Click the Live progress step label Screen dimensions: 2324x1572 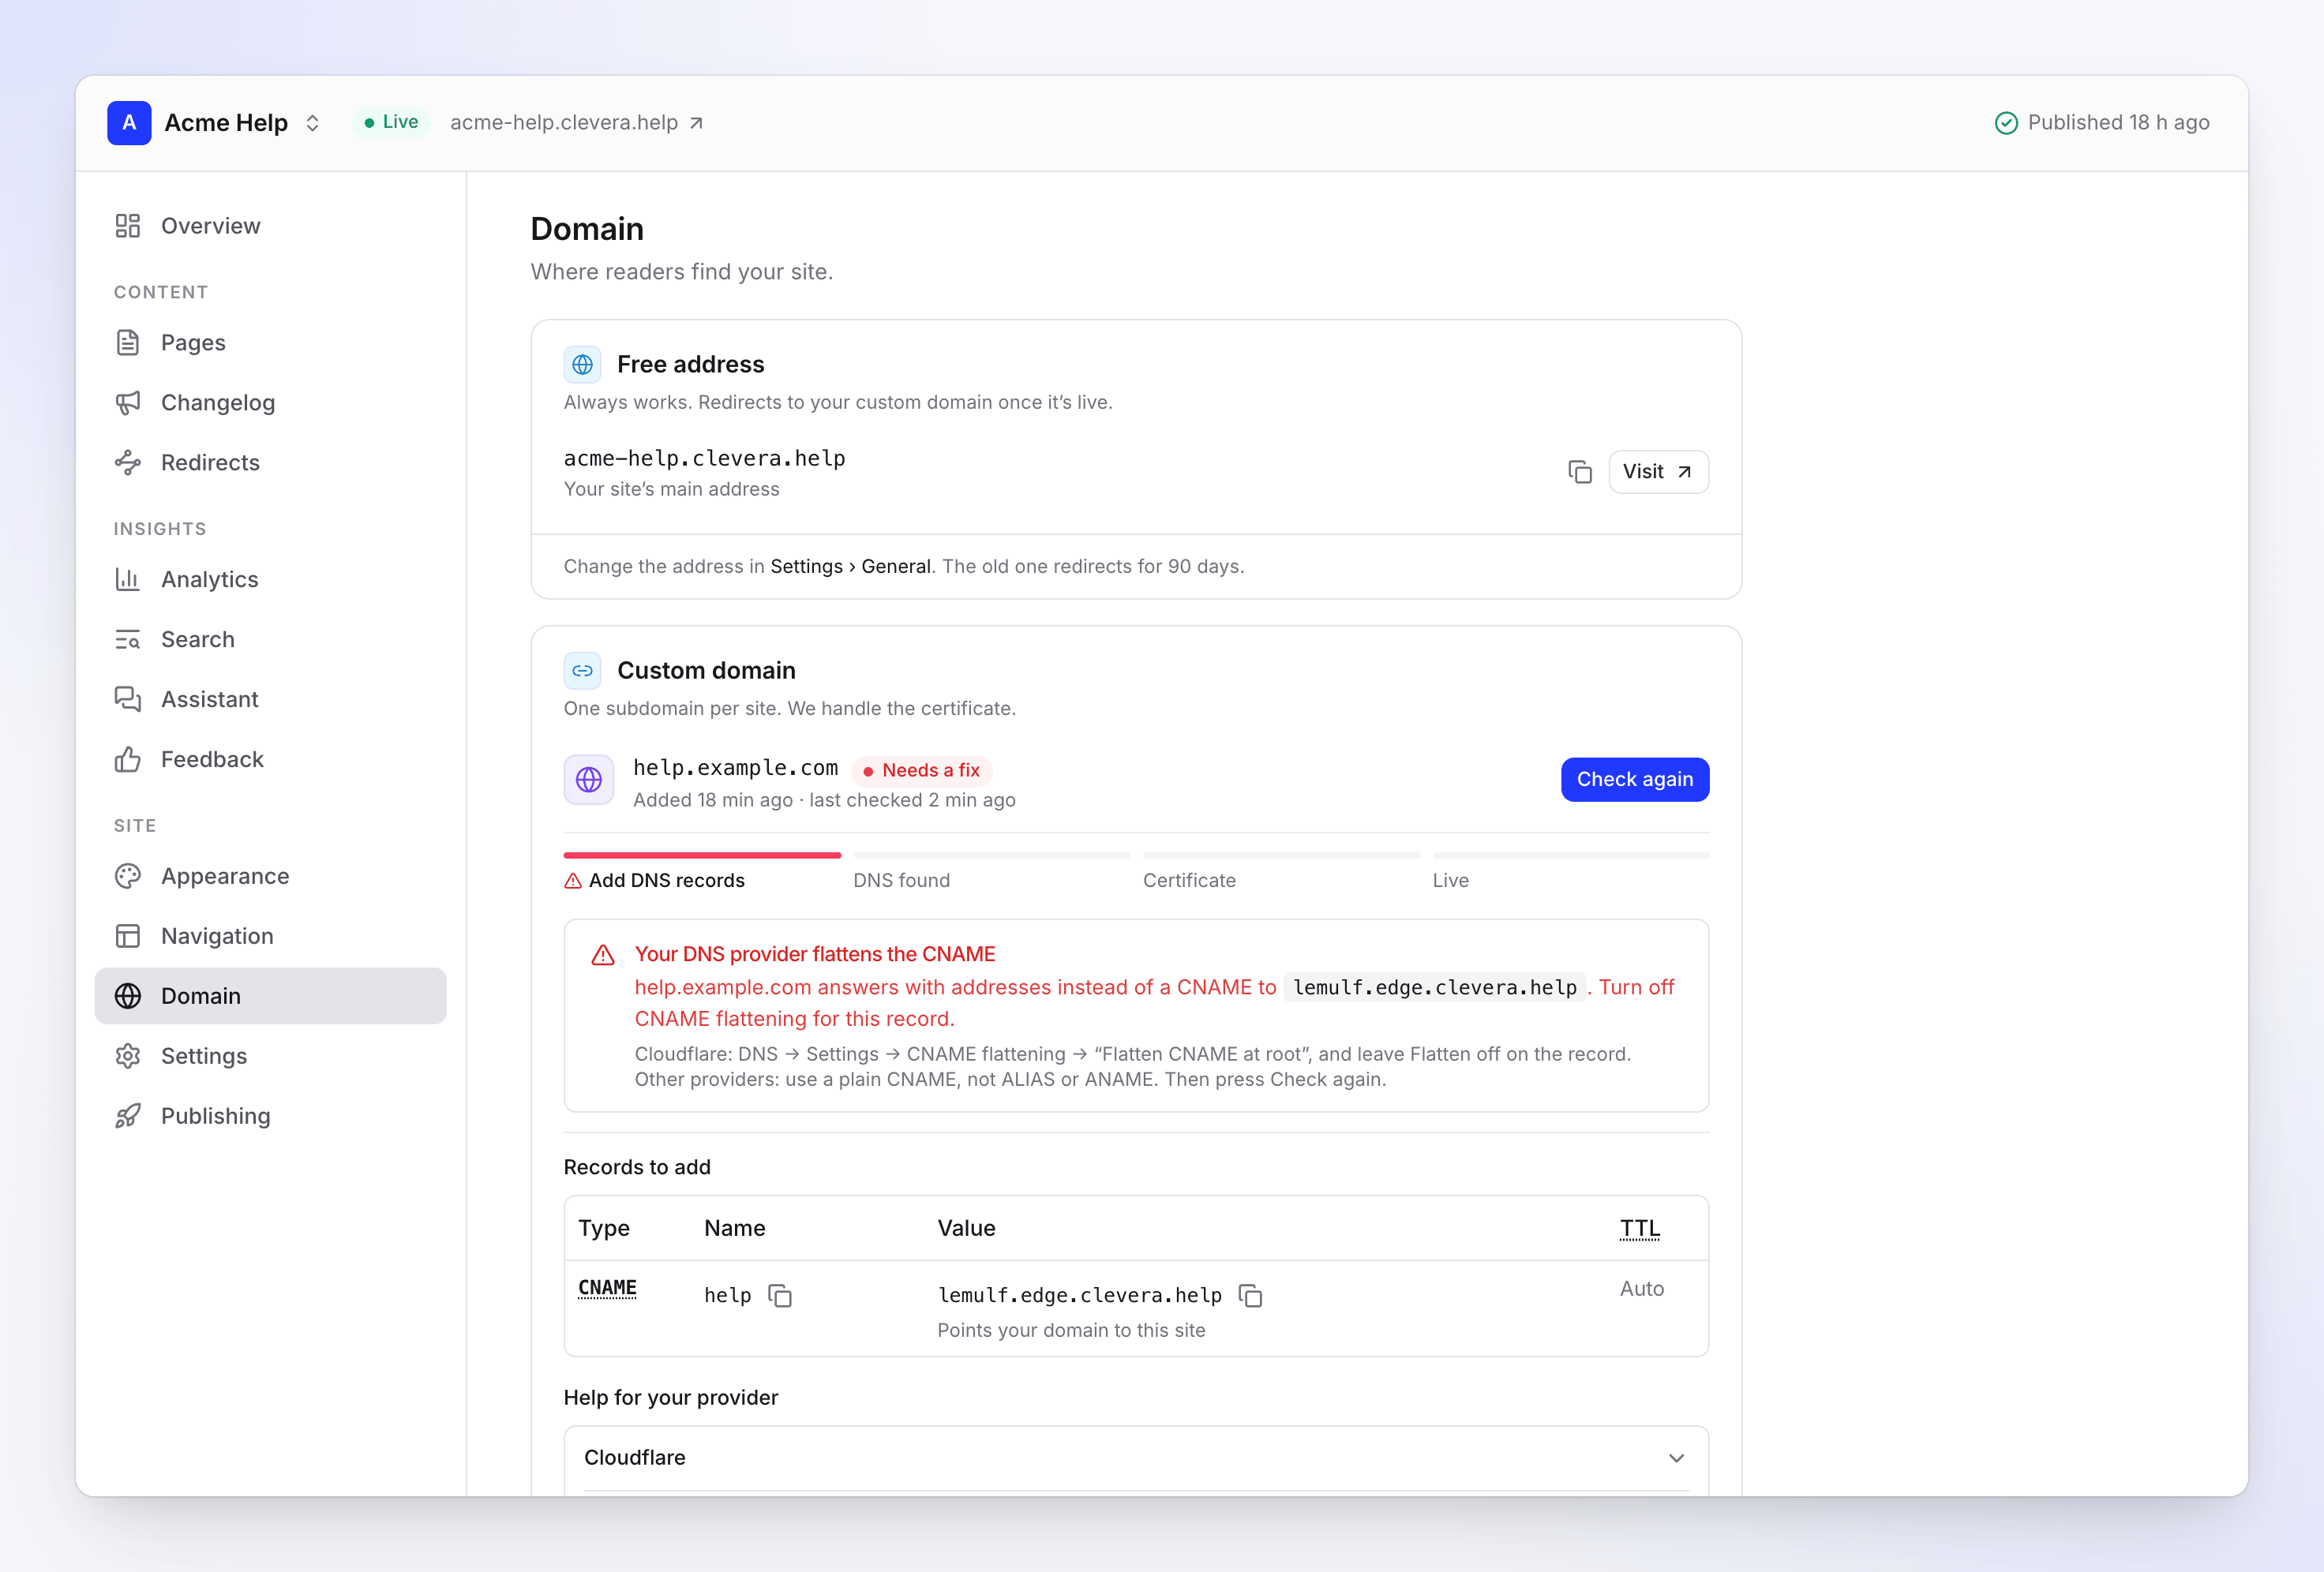[1450, 881]
